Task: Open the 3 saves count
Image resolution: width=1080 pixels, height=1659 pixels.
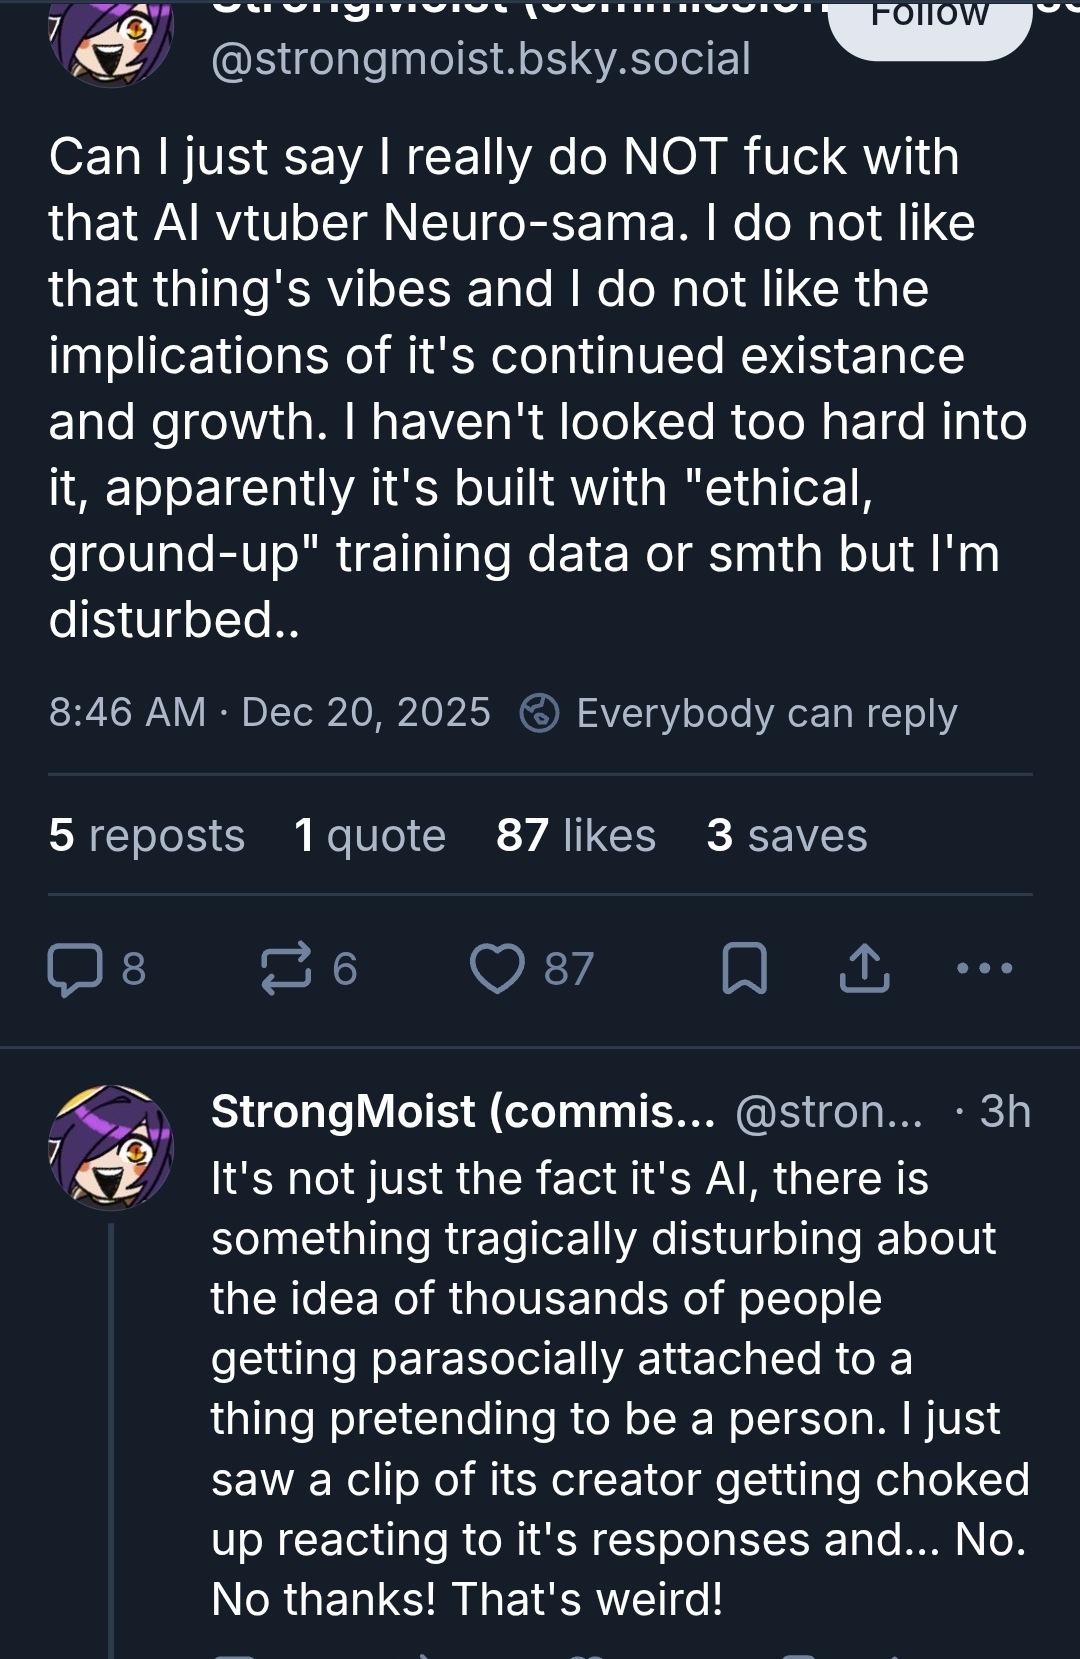Action: coord(787,835)
